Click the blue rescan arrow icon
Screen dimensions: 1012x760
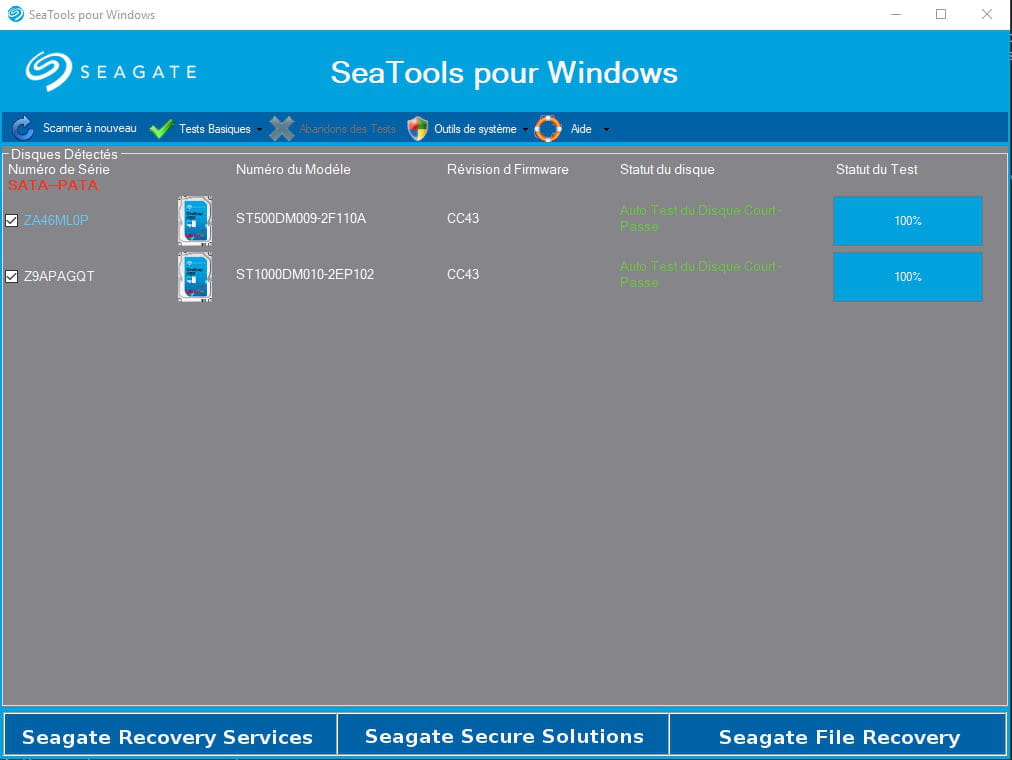pyautogui.click(x=22, y=128)
